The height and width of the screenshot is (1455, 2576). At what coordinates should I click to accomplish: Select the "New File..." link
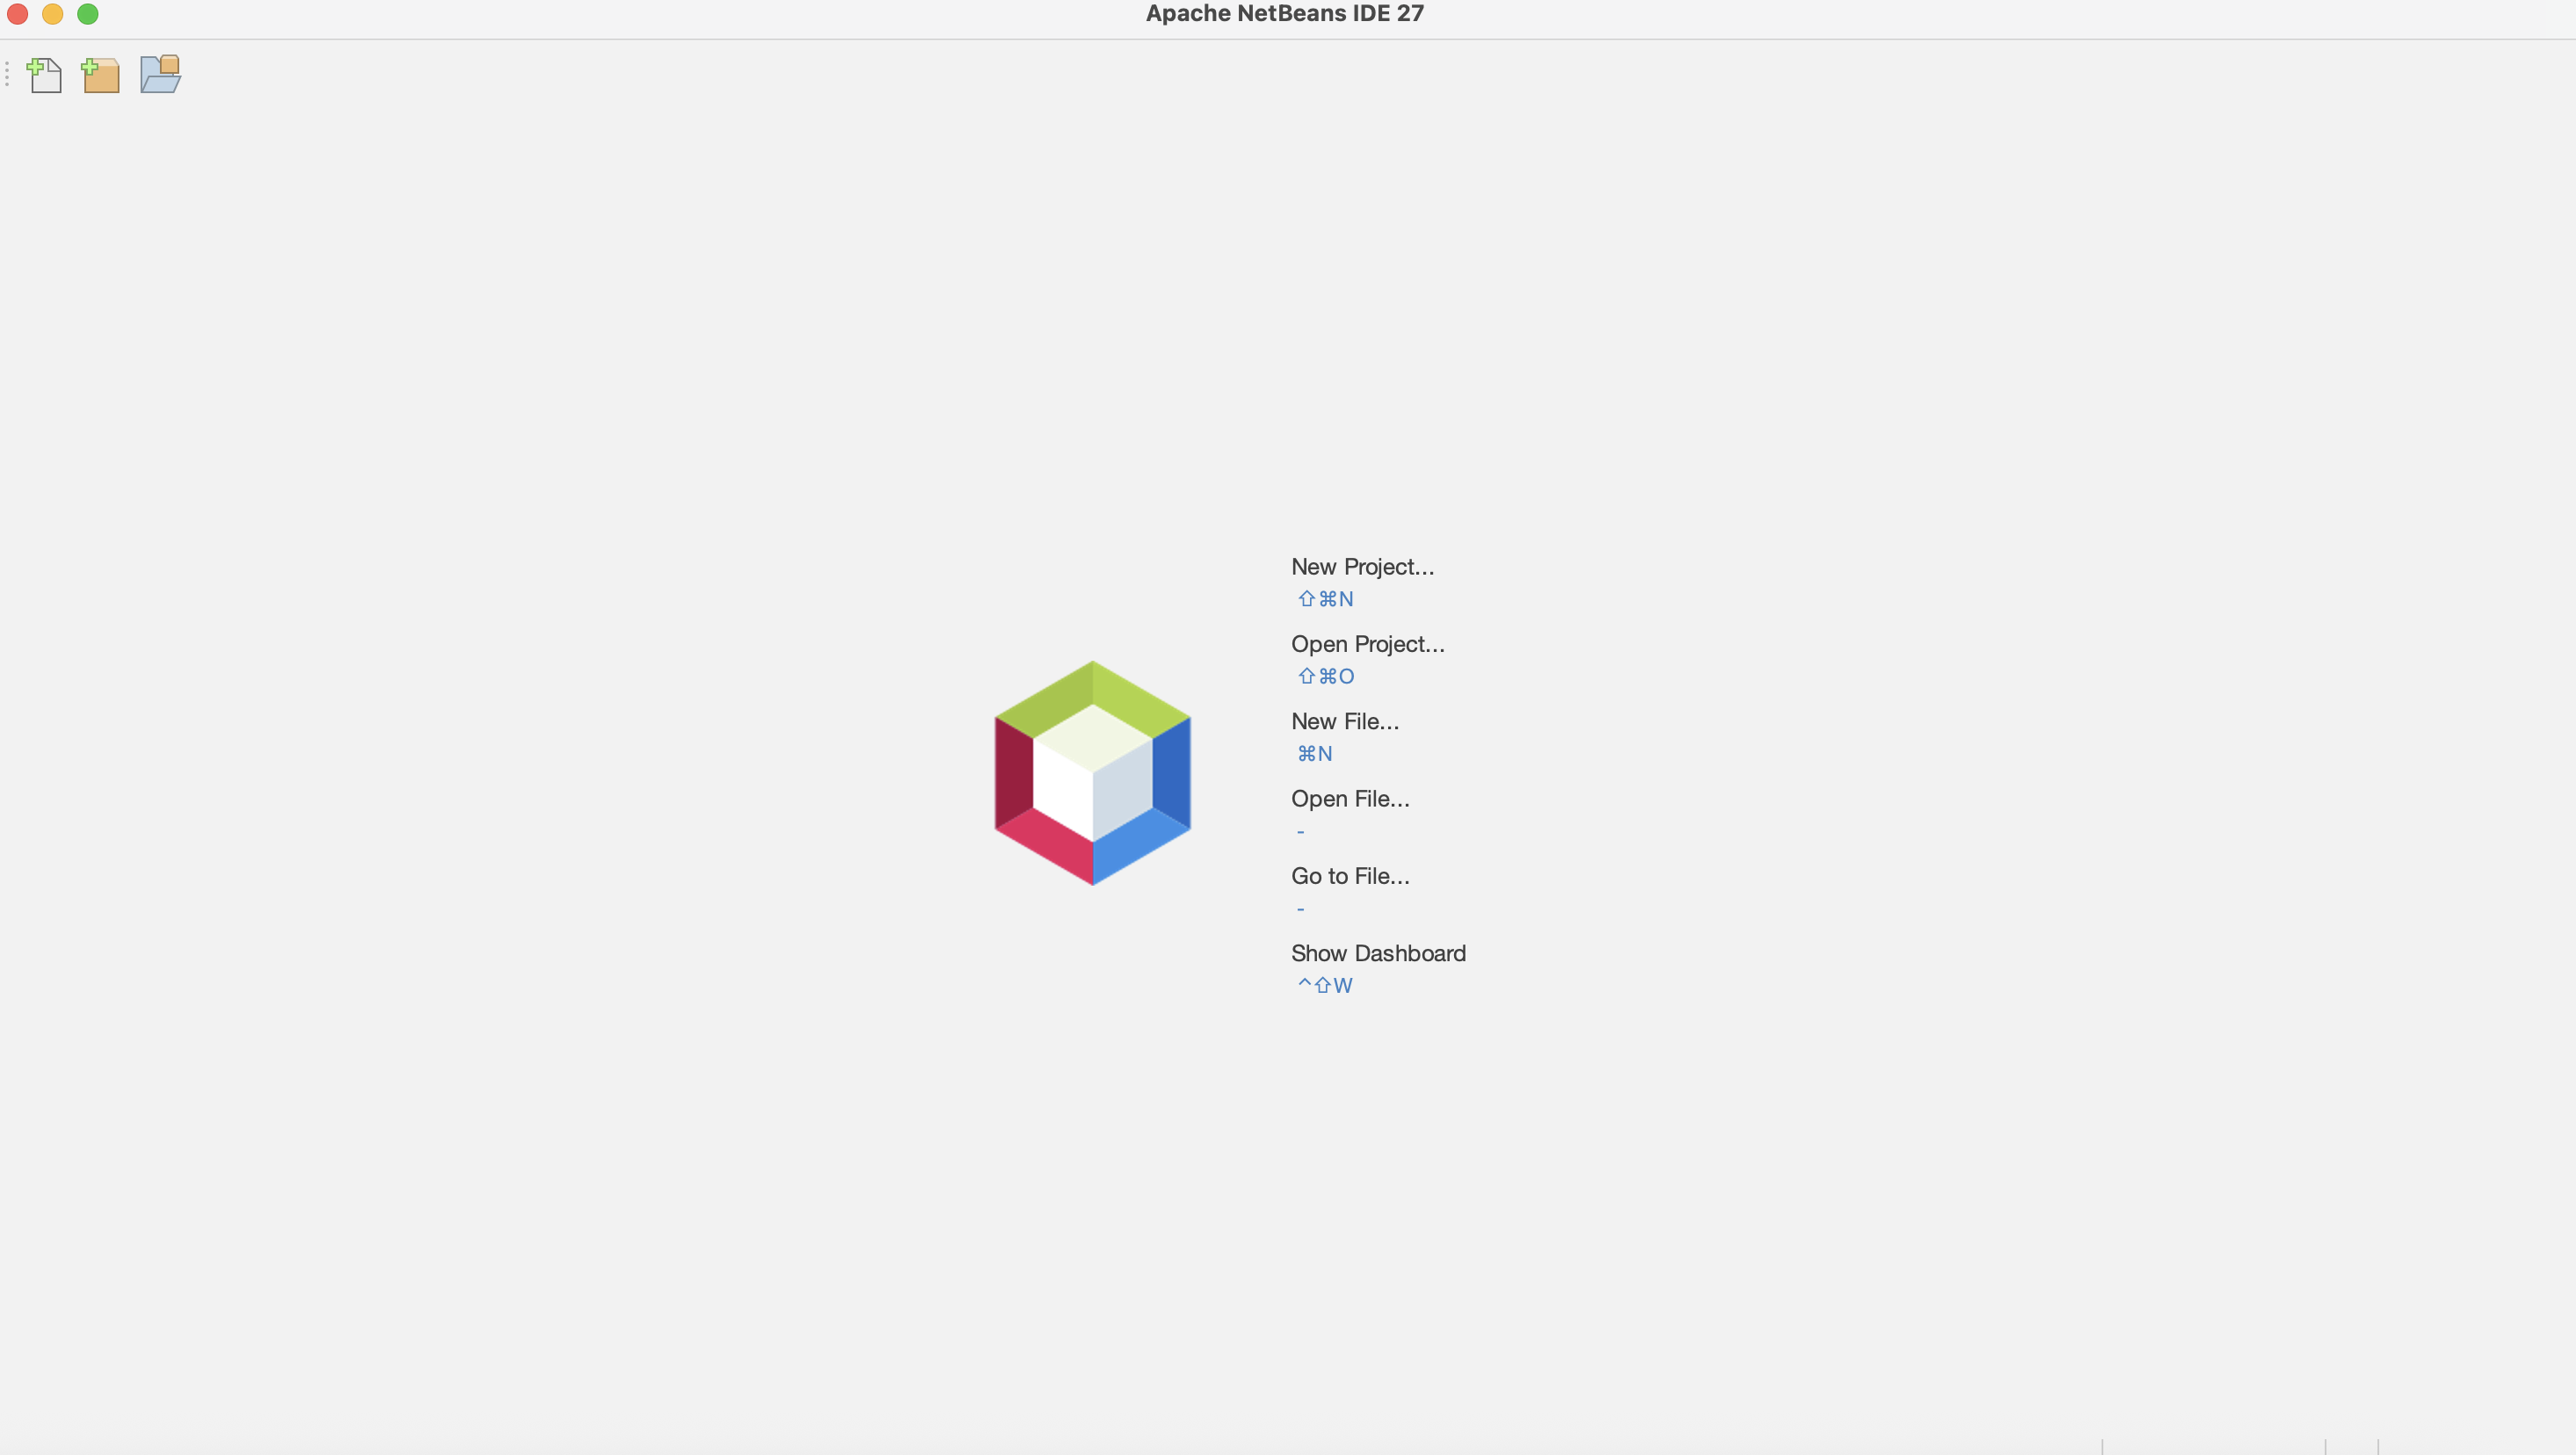tap(1344, 721)
